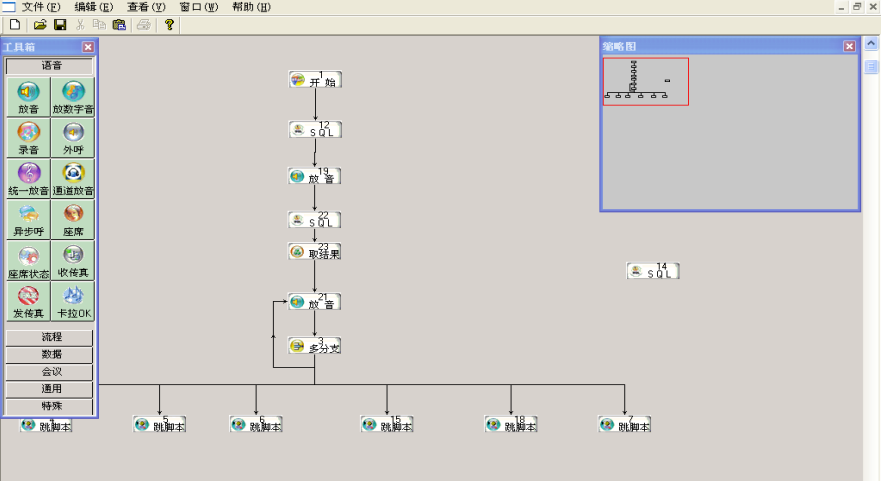Select the 统一放音 tool

point(28,179)
